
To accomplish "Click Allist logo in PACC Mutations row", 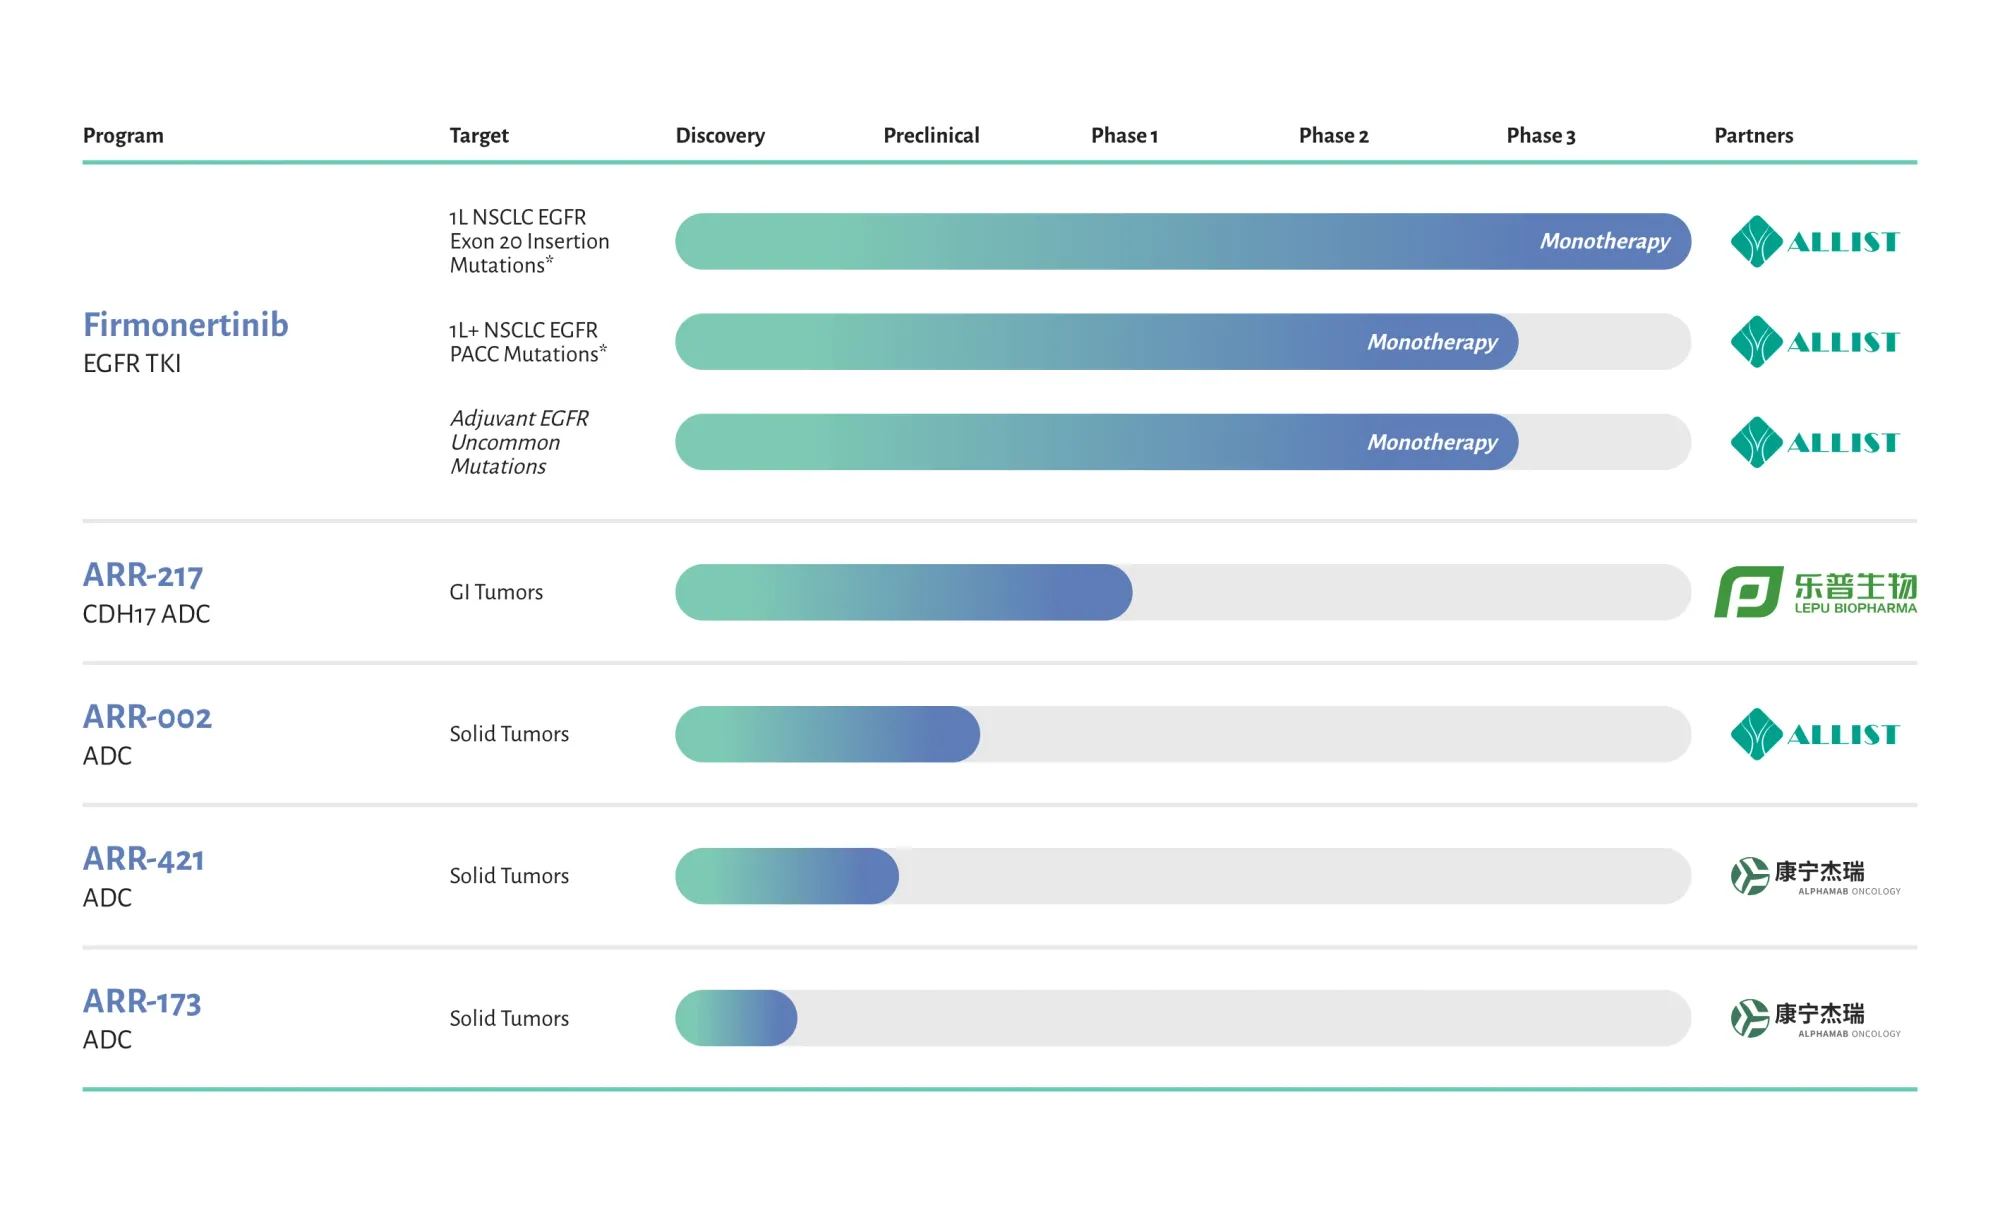I will coord(1815,342).
